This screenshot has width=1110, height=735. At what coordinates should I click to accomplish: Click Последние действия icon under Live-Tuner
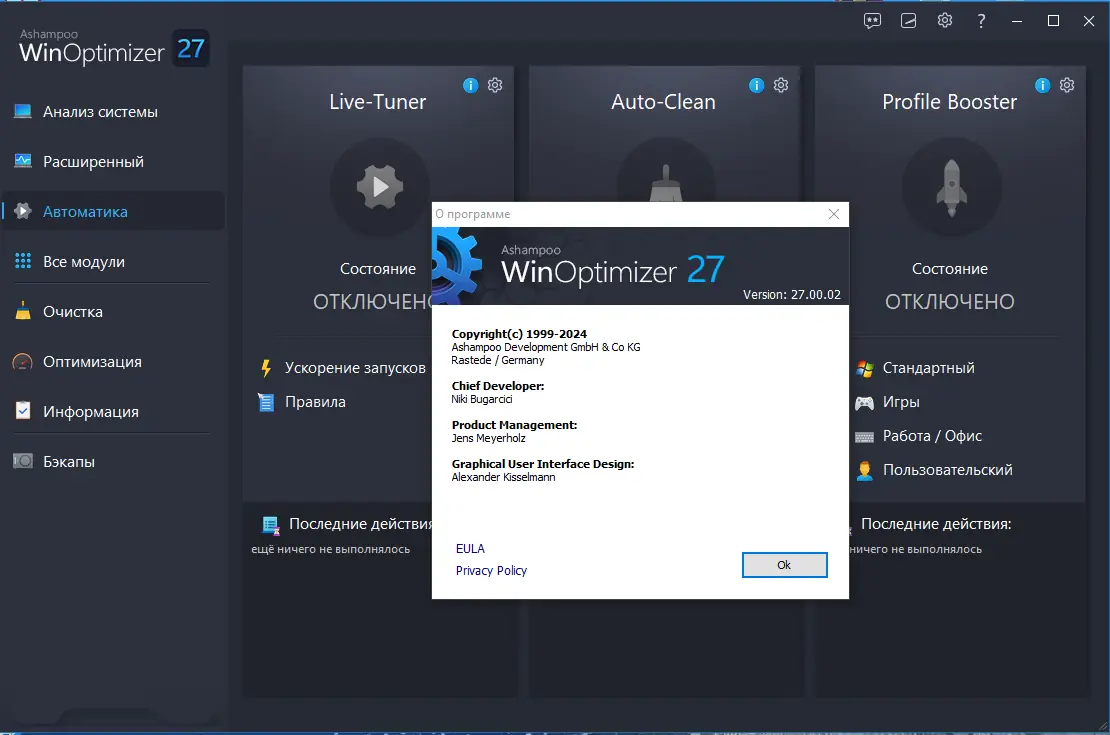[x=270, y=525]
